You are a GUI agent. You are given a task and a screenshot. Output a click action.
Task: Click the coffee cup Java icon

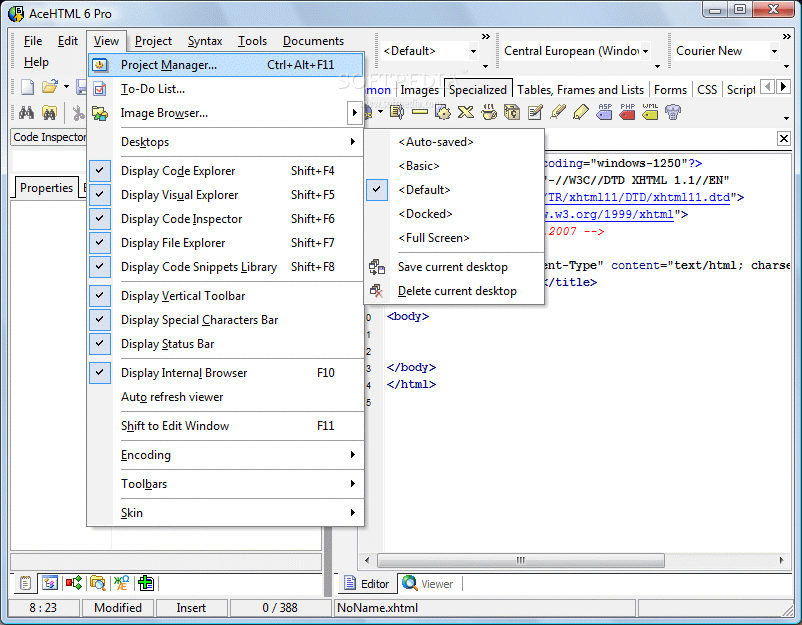pyautogui.click(x=489, y=112)
